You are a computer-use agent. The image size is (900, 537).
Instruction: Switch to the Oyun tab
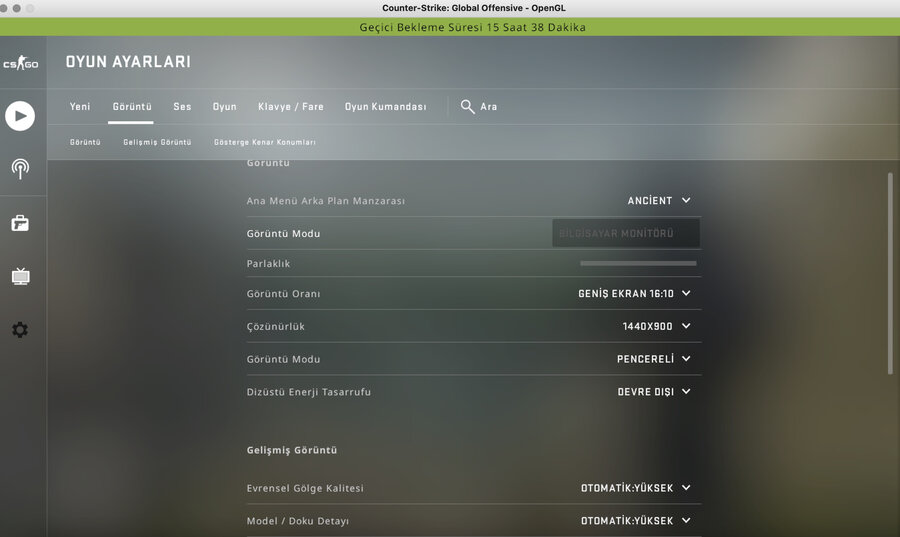tap(224, 107)
